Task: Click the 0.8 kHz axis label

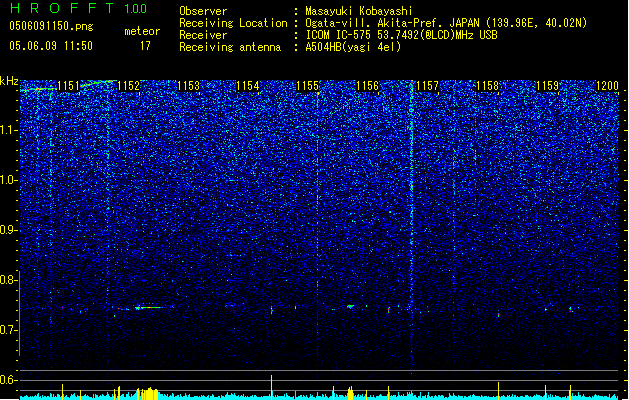Action: 8,280
